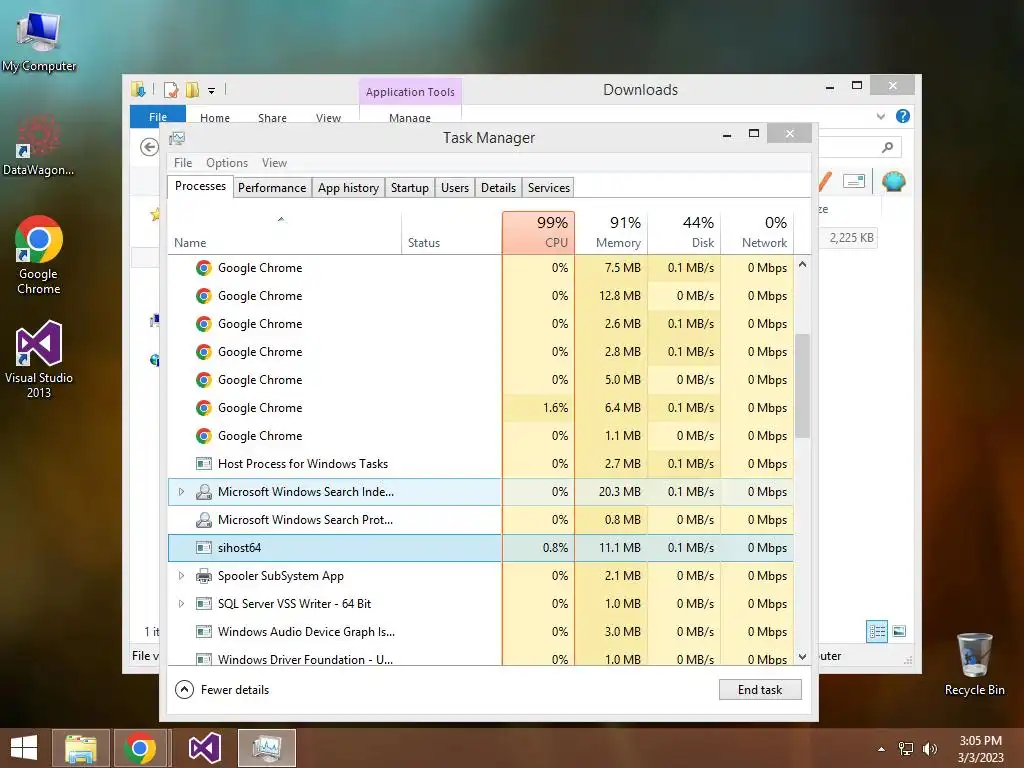Switch to the Performance tab
This screenshot has height=768, width=1024.
click(x=272, y=187)
